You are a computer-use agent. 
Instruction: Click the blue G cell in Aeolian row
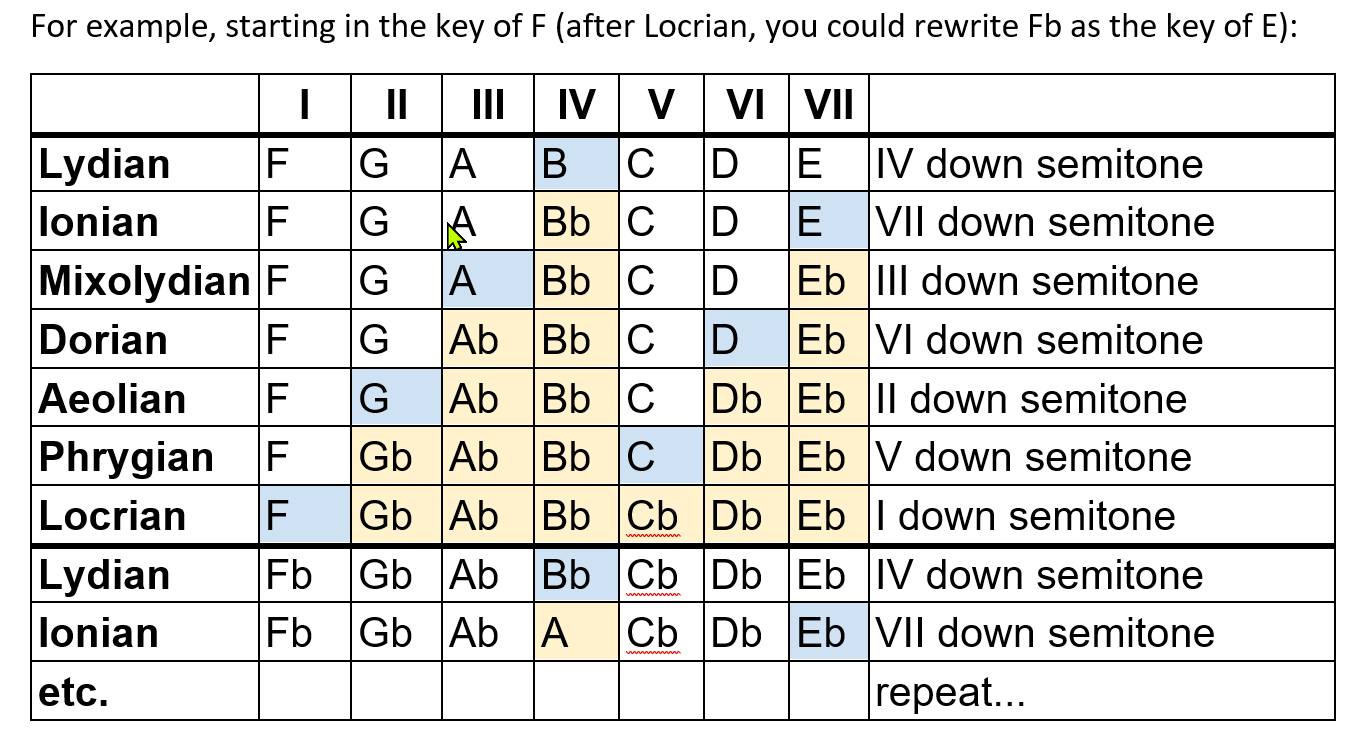point(396,398)
